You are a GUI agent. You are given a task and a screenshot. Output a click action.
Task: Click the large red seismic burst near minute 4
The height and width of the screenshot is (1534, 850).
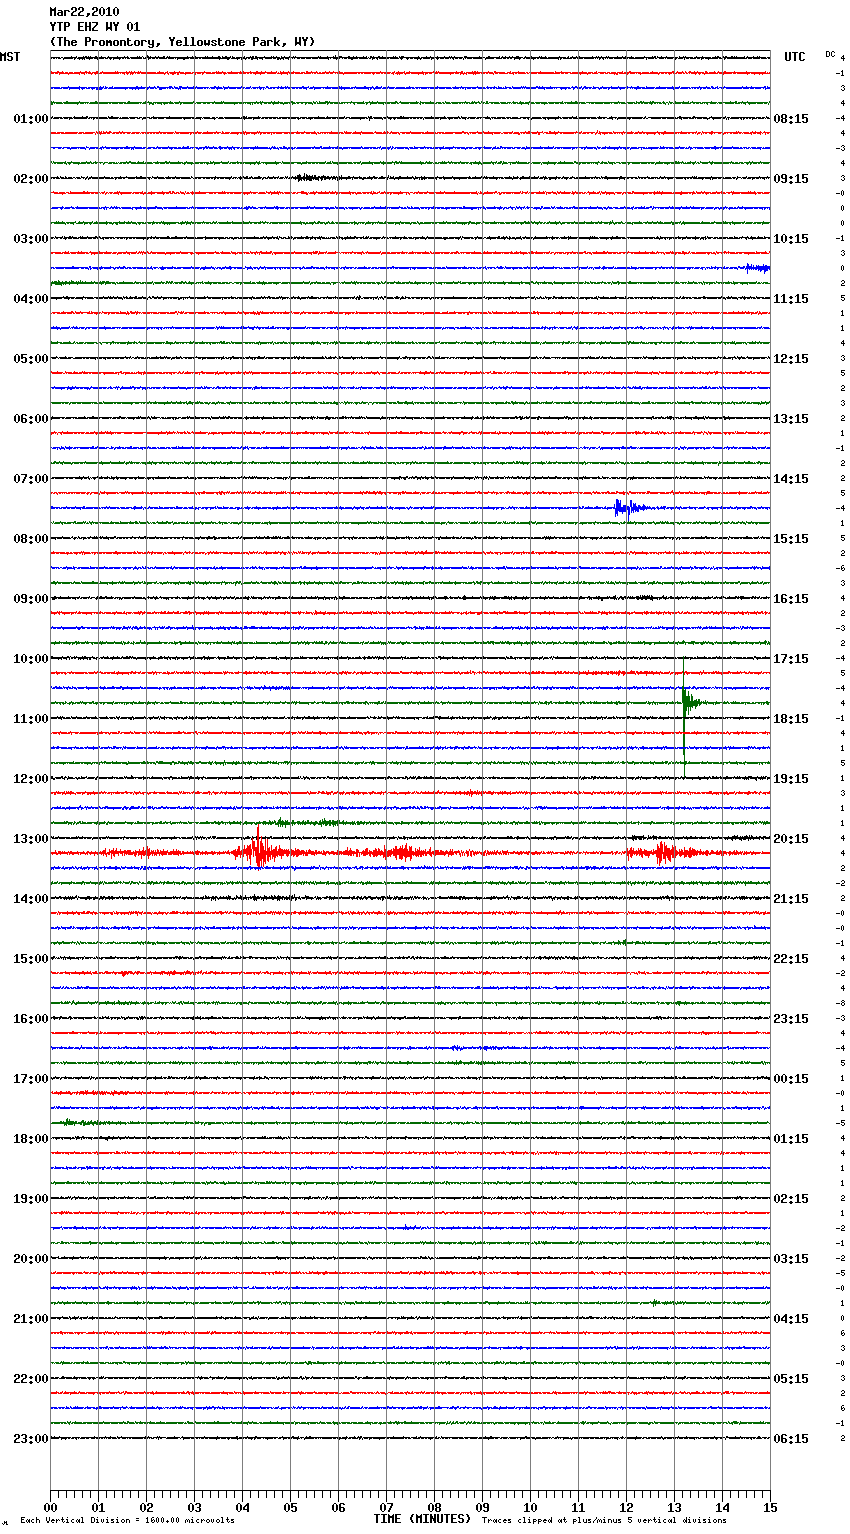(x=258, y=852)
